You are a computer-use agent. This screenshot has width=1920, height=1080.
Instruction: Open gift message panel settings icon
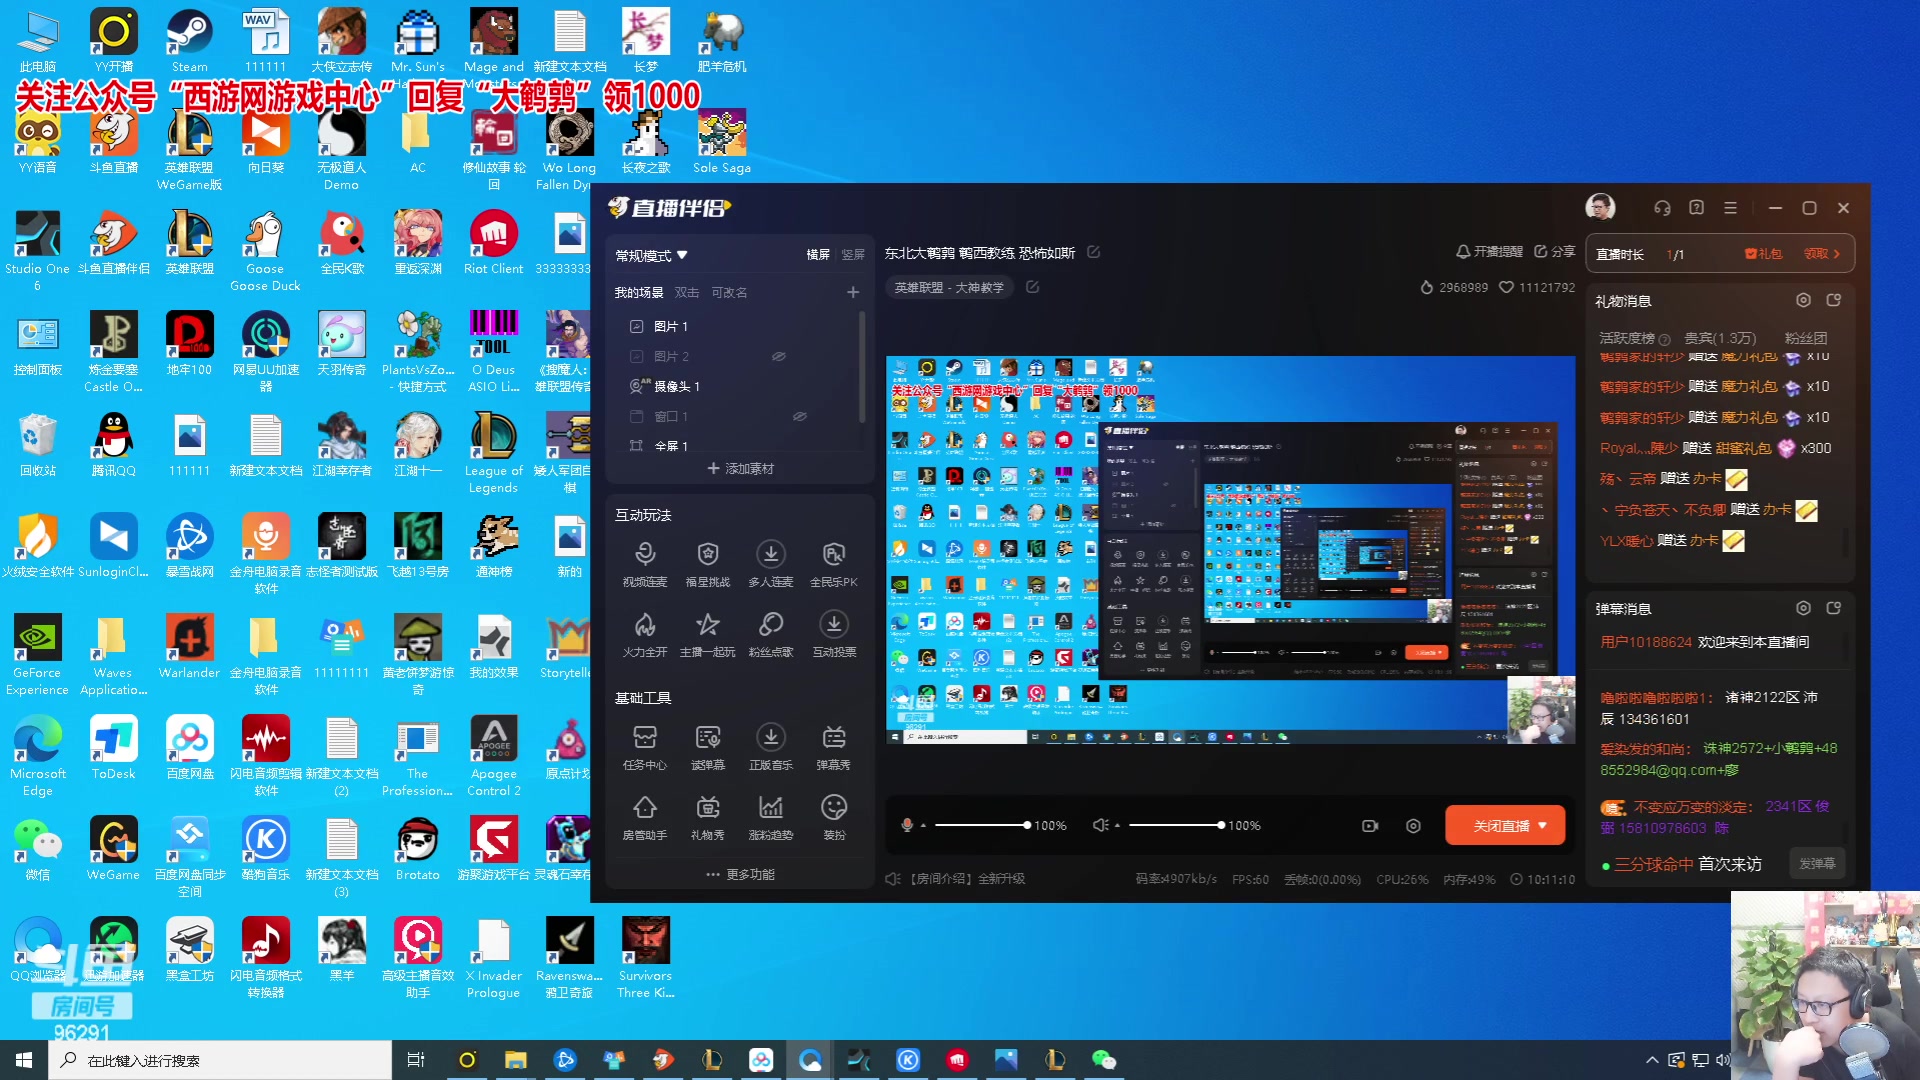click(x=1803, y=300)
